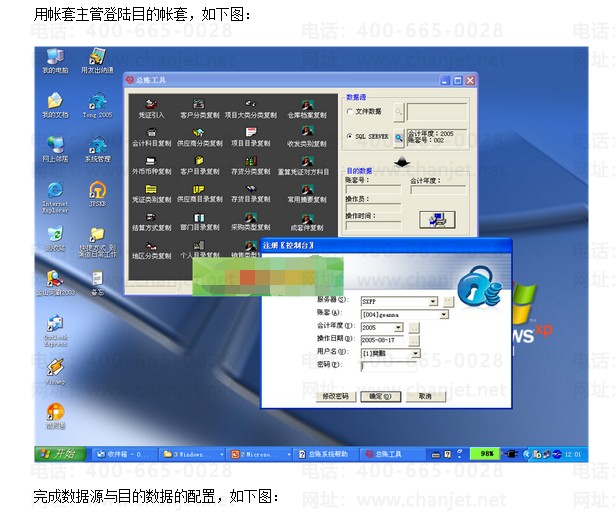
Task: Click the SQL SERVER search magnifier button
Action: [399, 138]
